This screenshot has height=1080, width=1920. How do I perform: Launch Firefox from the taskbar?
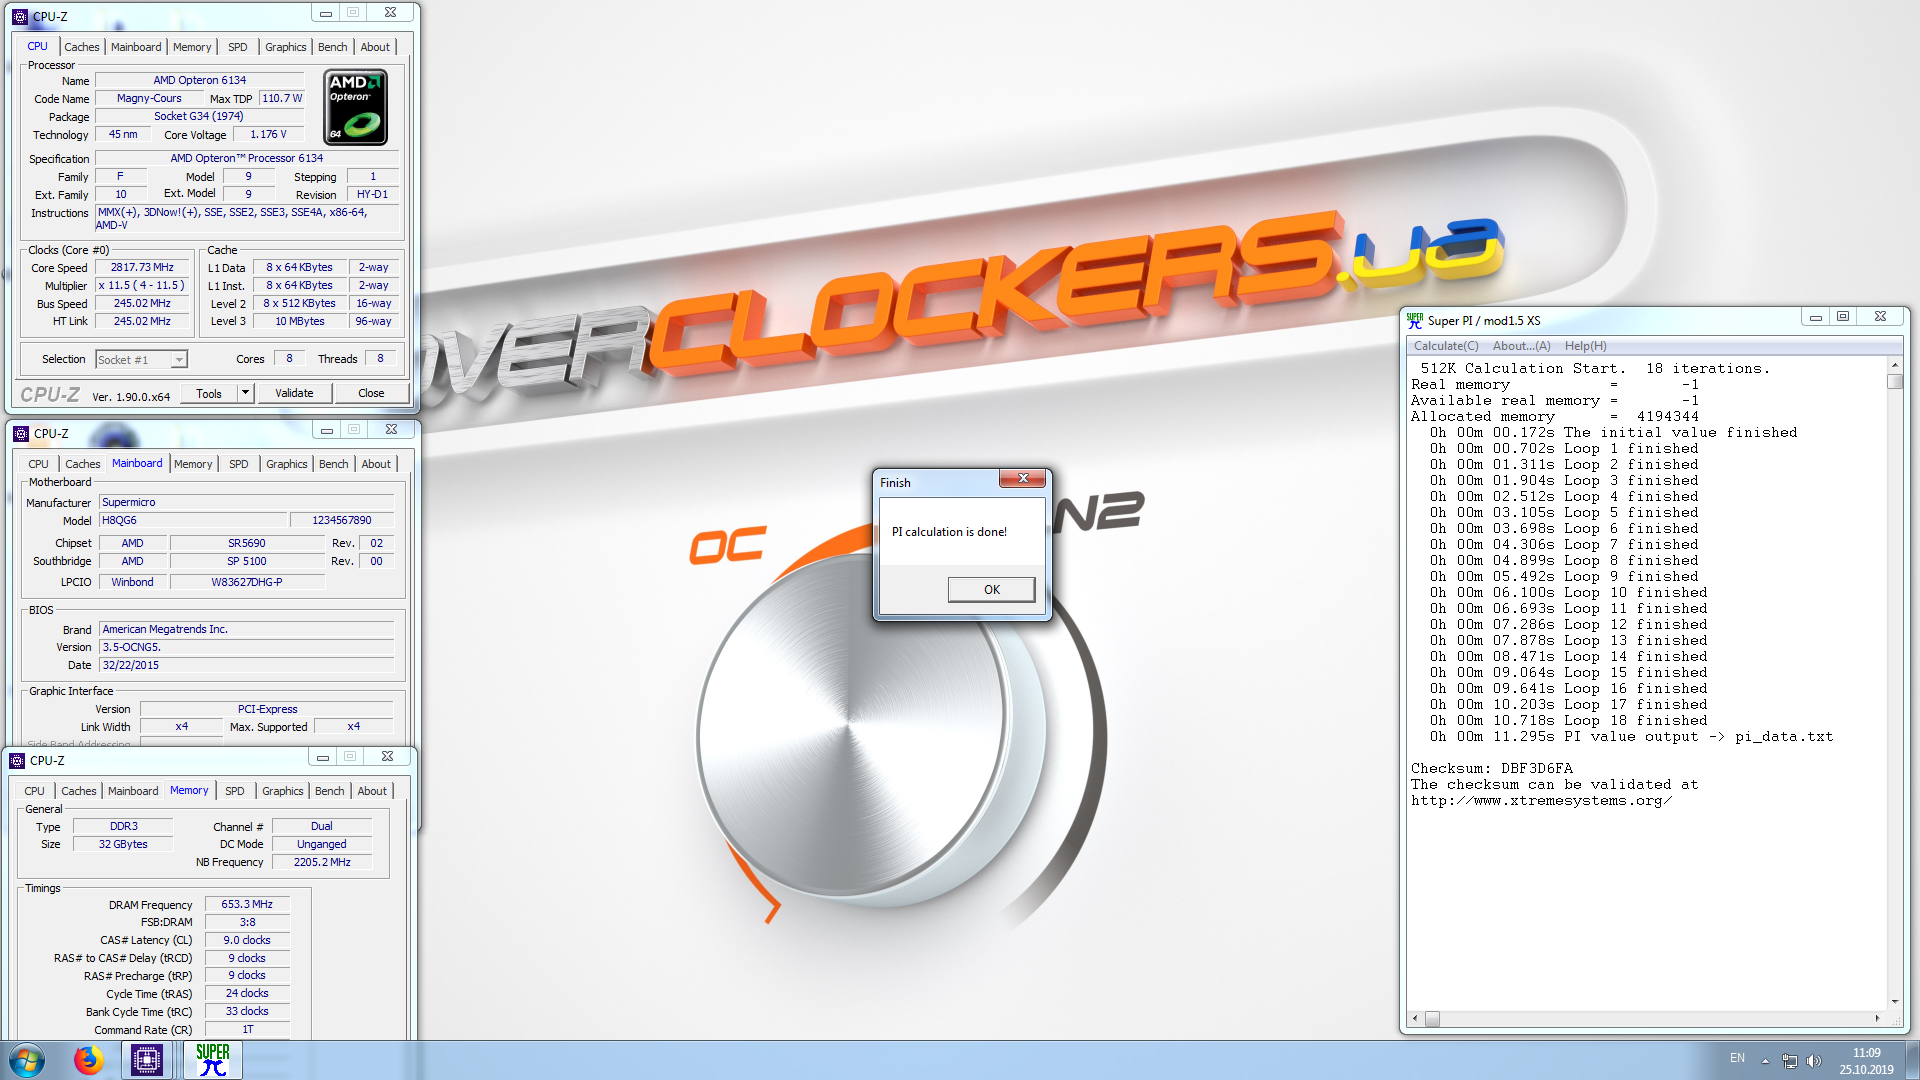point(88,1060)
